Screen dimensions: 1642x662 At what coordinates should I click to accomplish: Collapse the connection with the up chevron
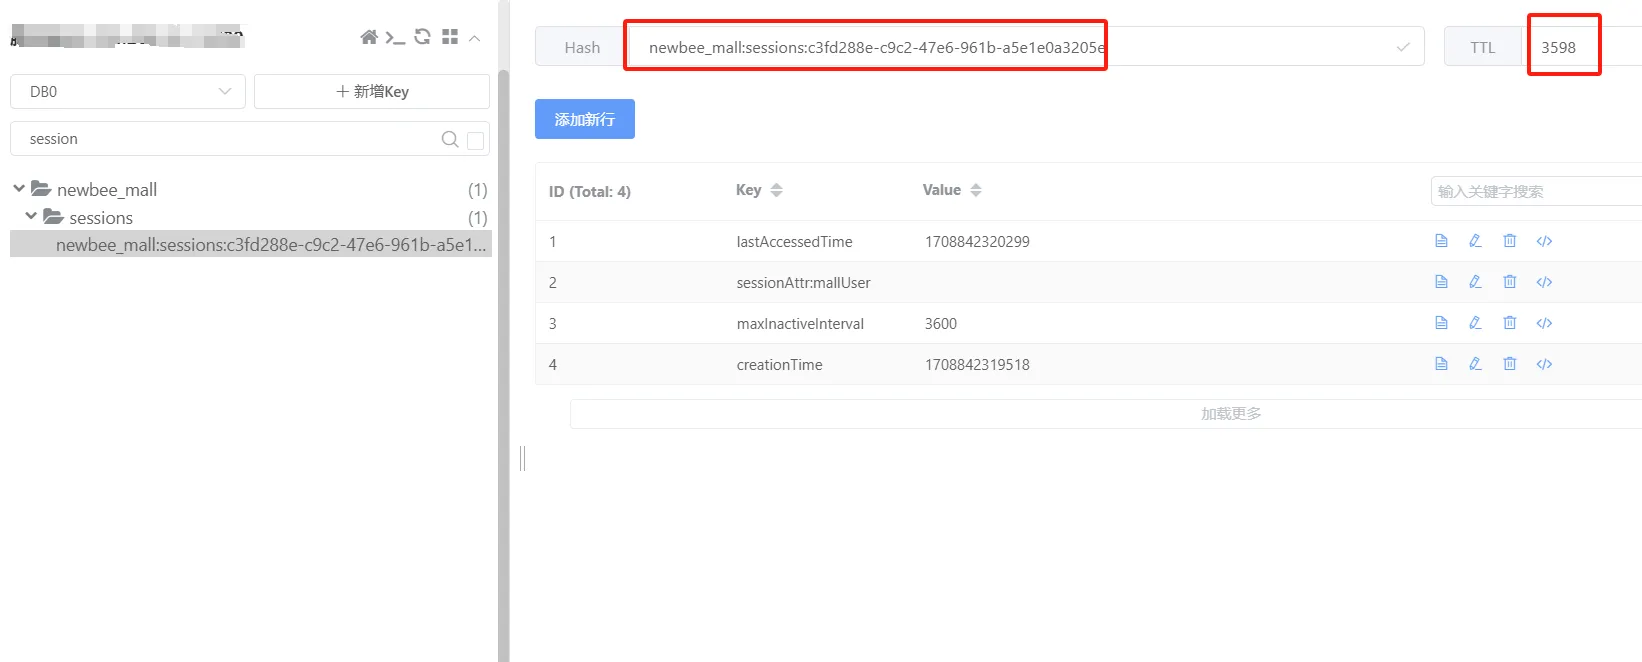[x=475, y=38]
